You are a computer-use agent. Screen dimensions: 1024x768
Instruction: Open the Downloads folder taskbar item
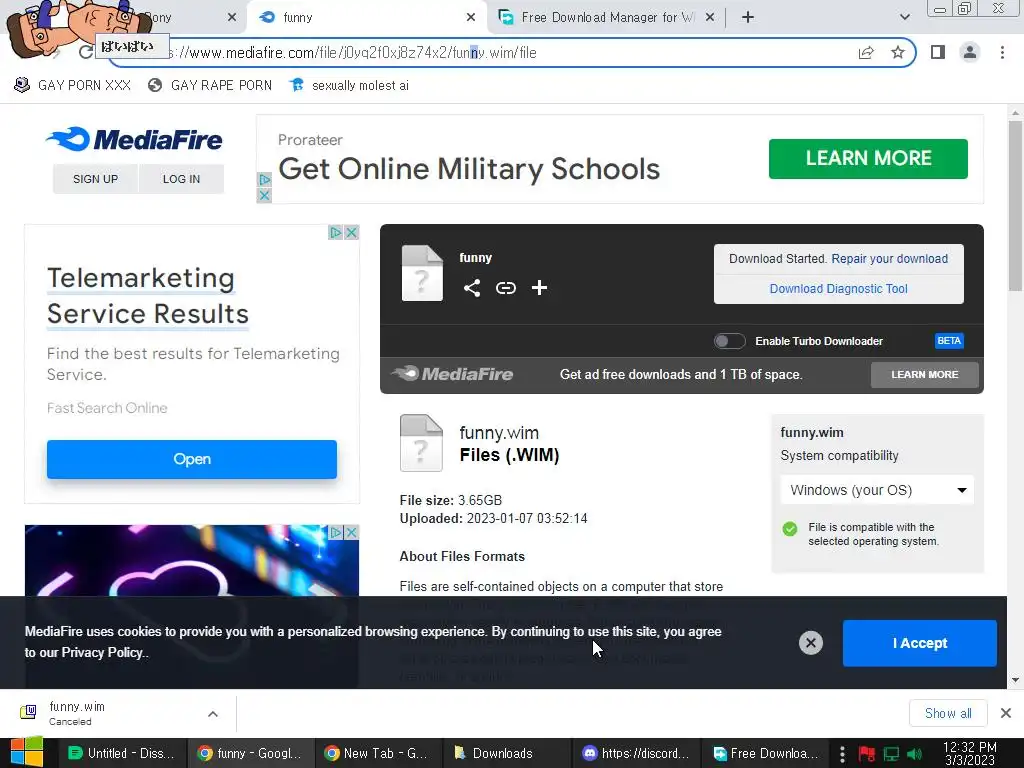pos(507,754)
